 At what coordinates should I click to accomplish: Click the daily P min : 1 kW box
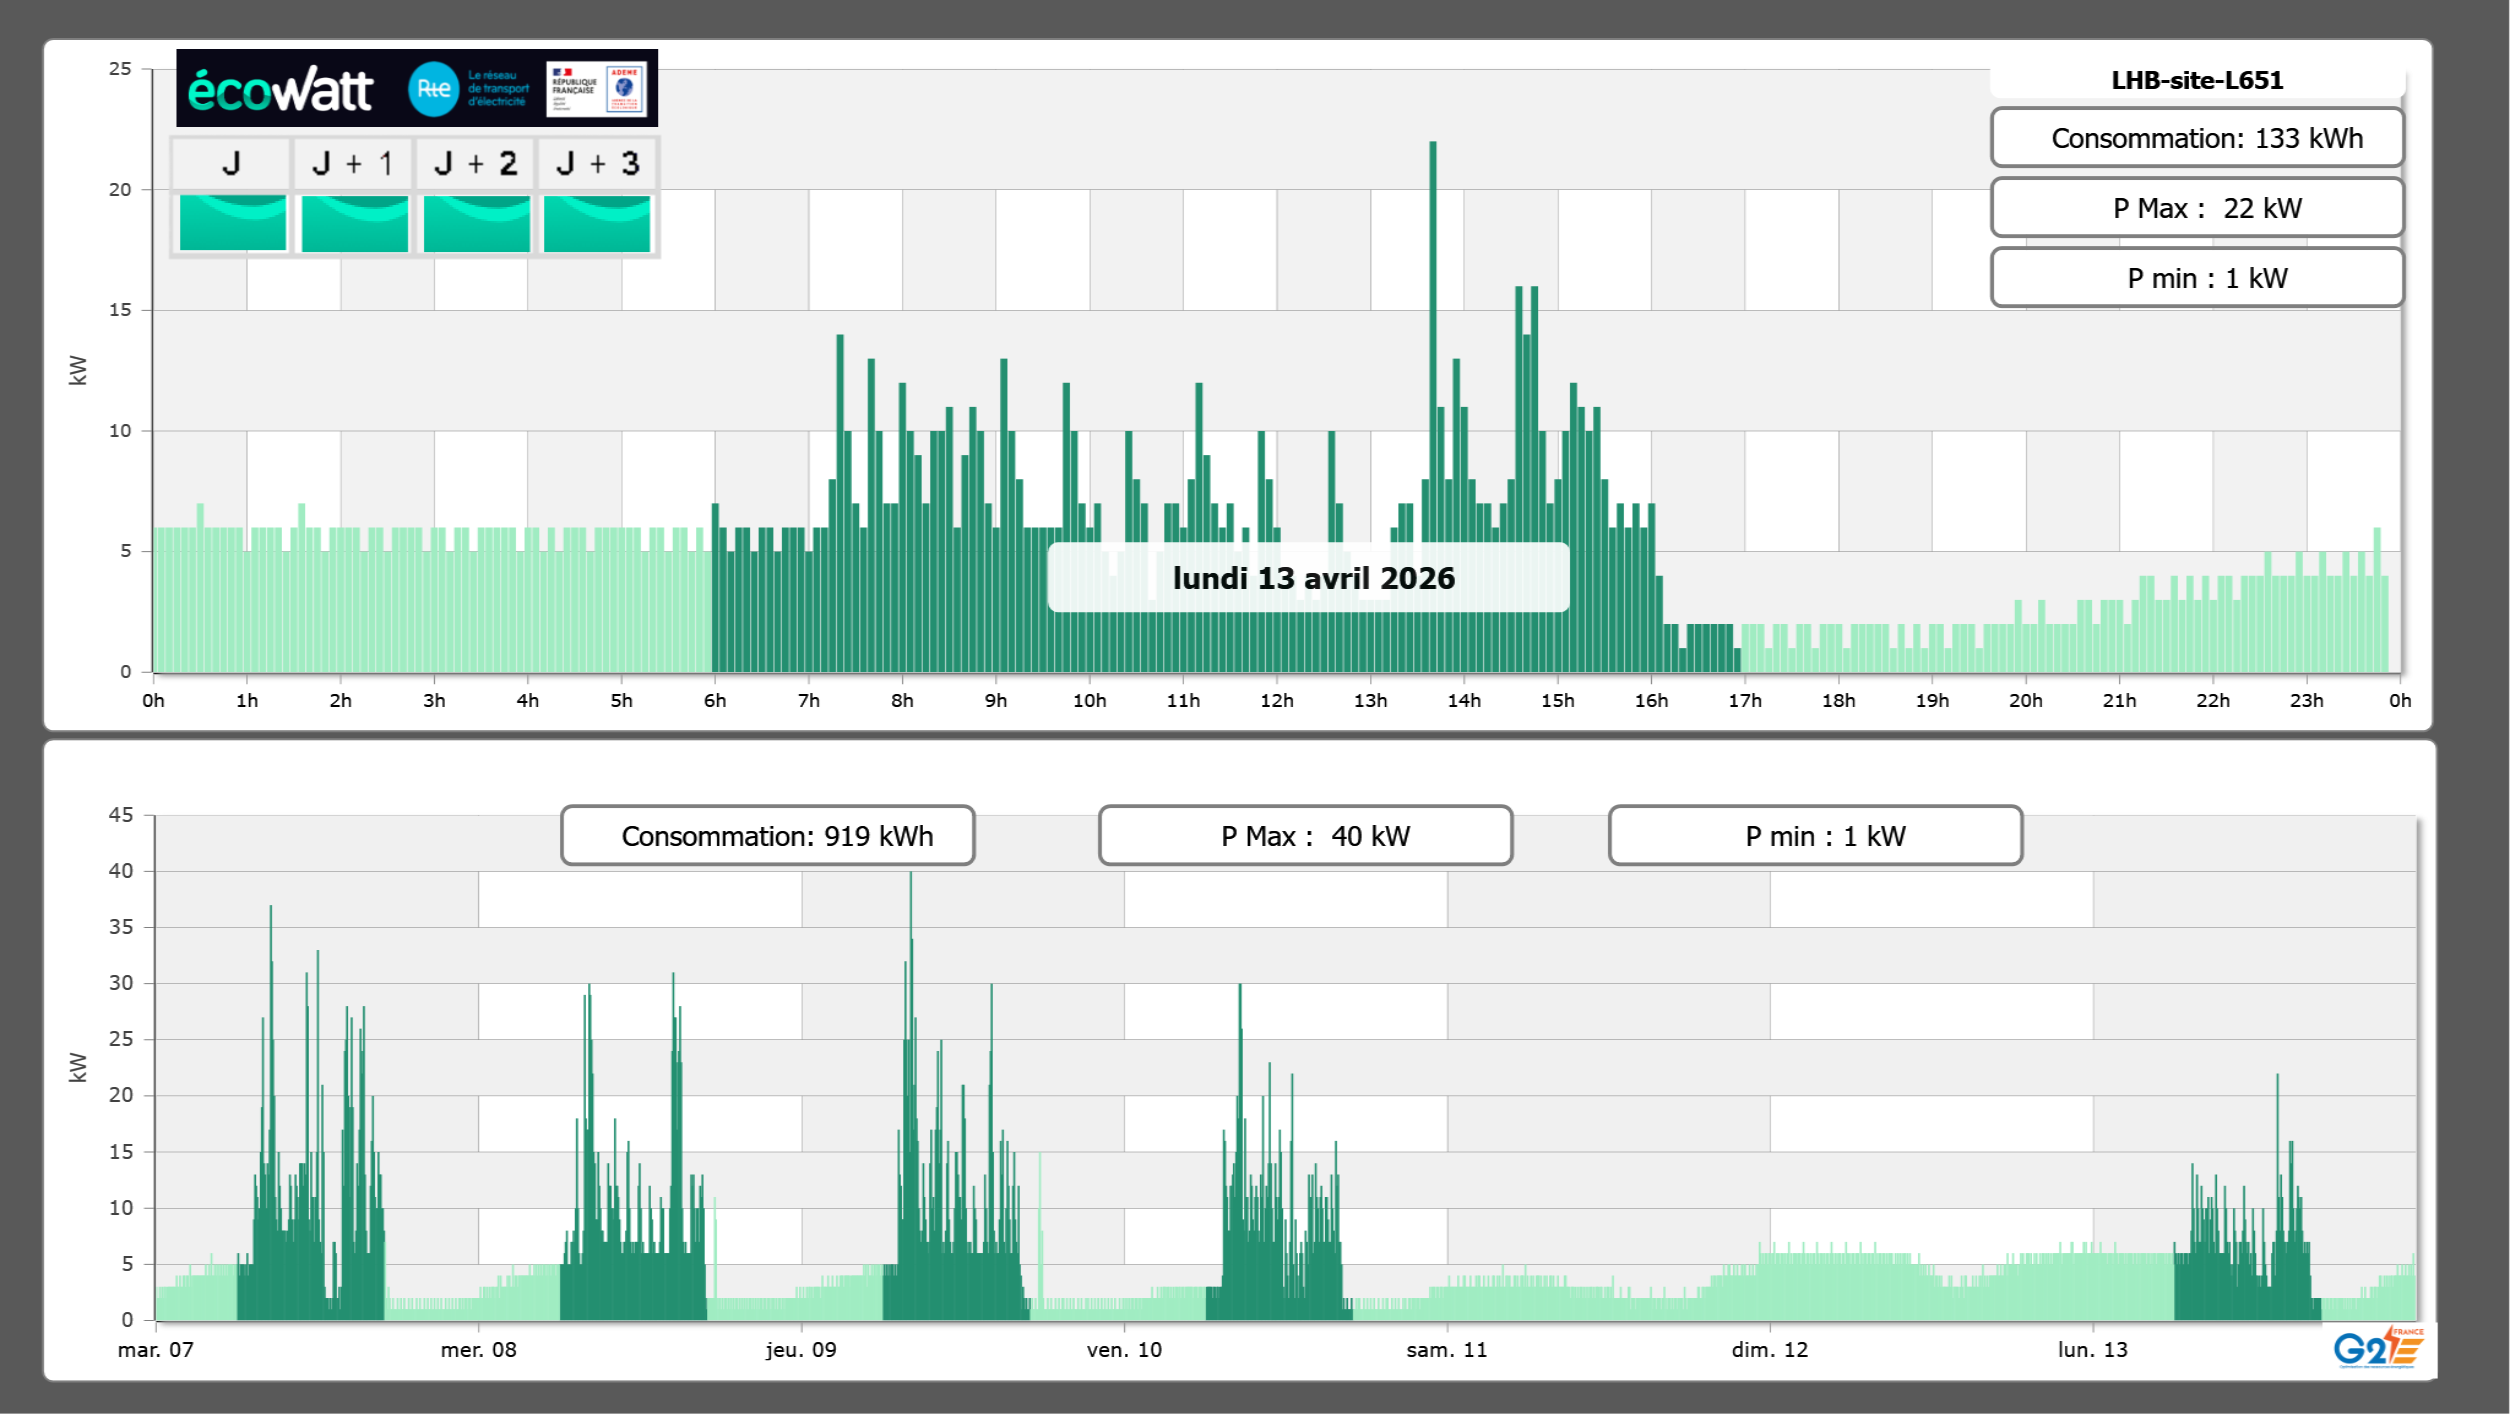click(2196, 278)
